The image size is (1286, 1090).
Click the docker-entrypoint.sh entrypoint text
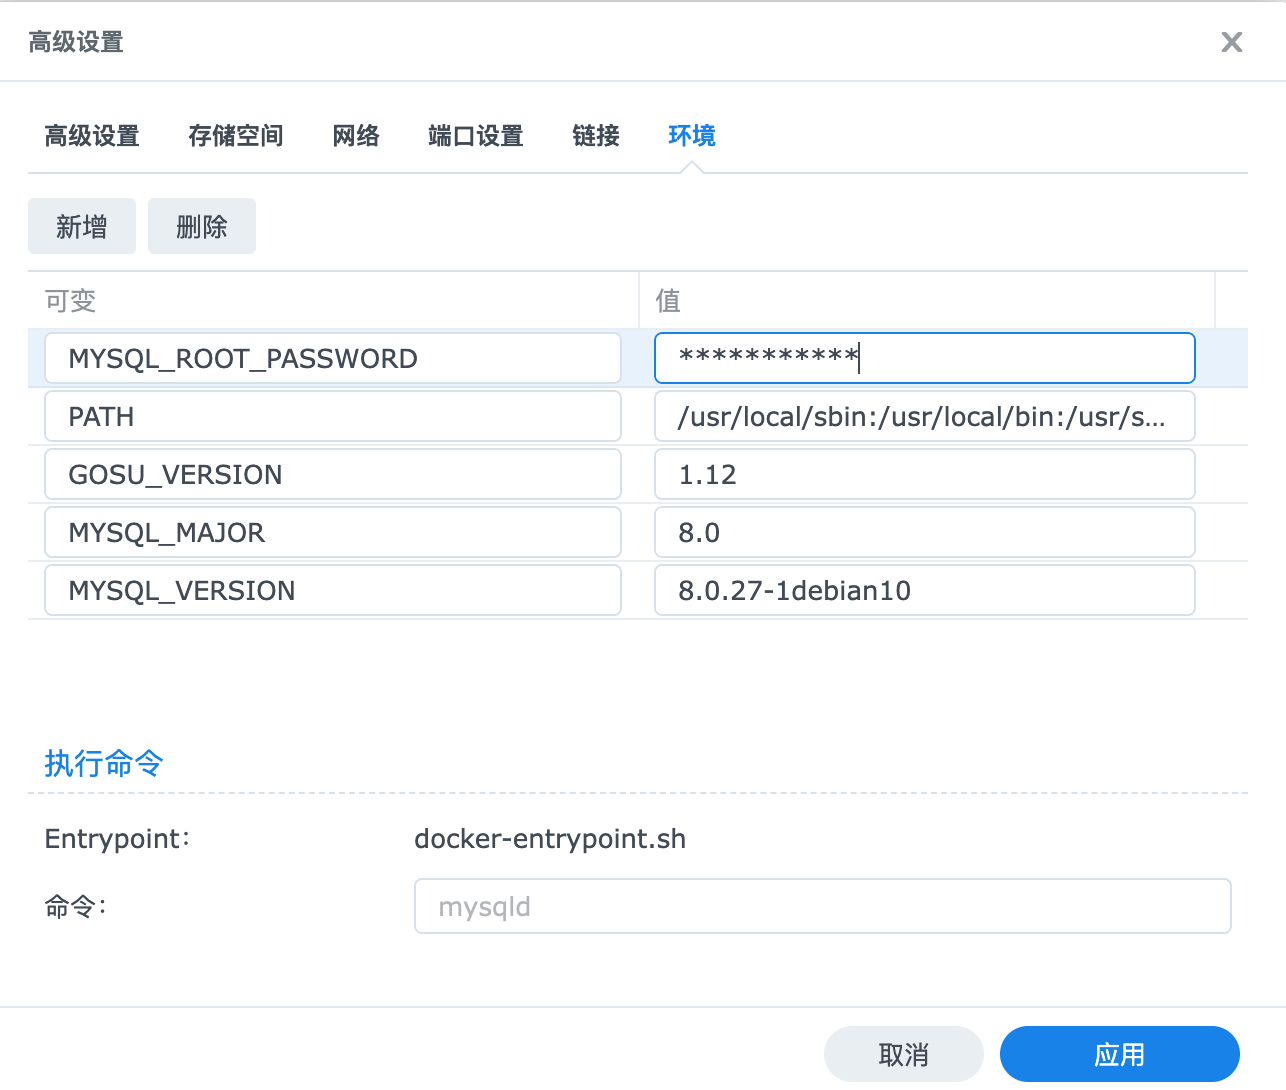point(550,838)
